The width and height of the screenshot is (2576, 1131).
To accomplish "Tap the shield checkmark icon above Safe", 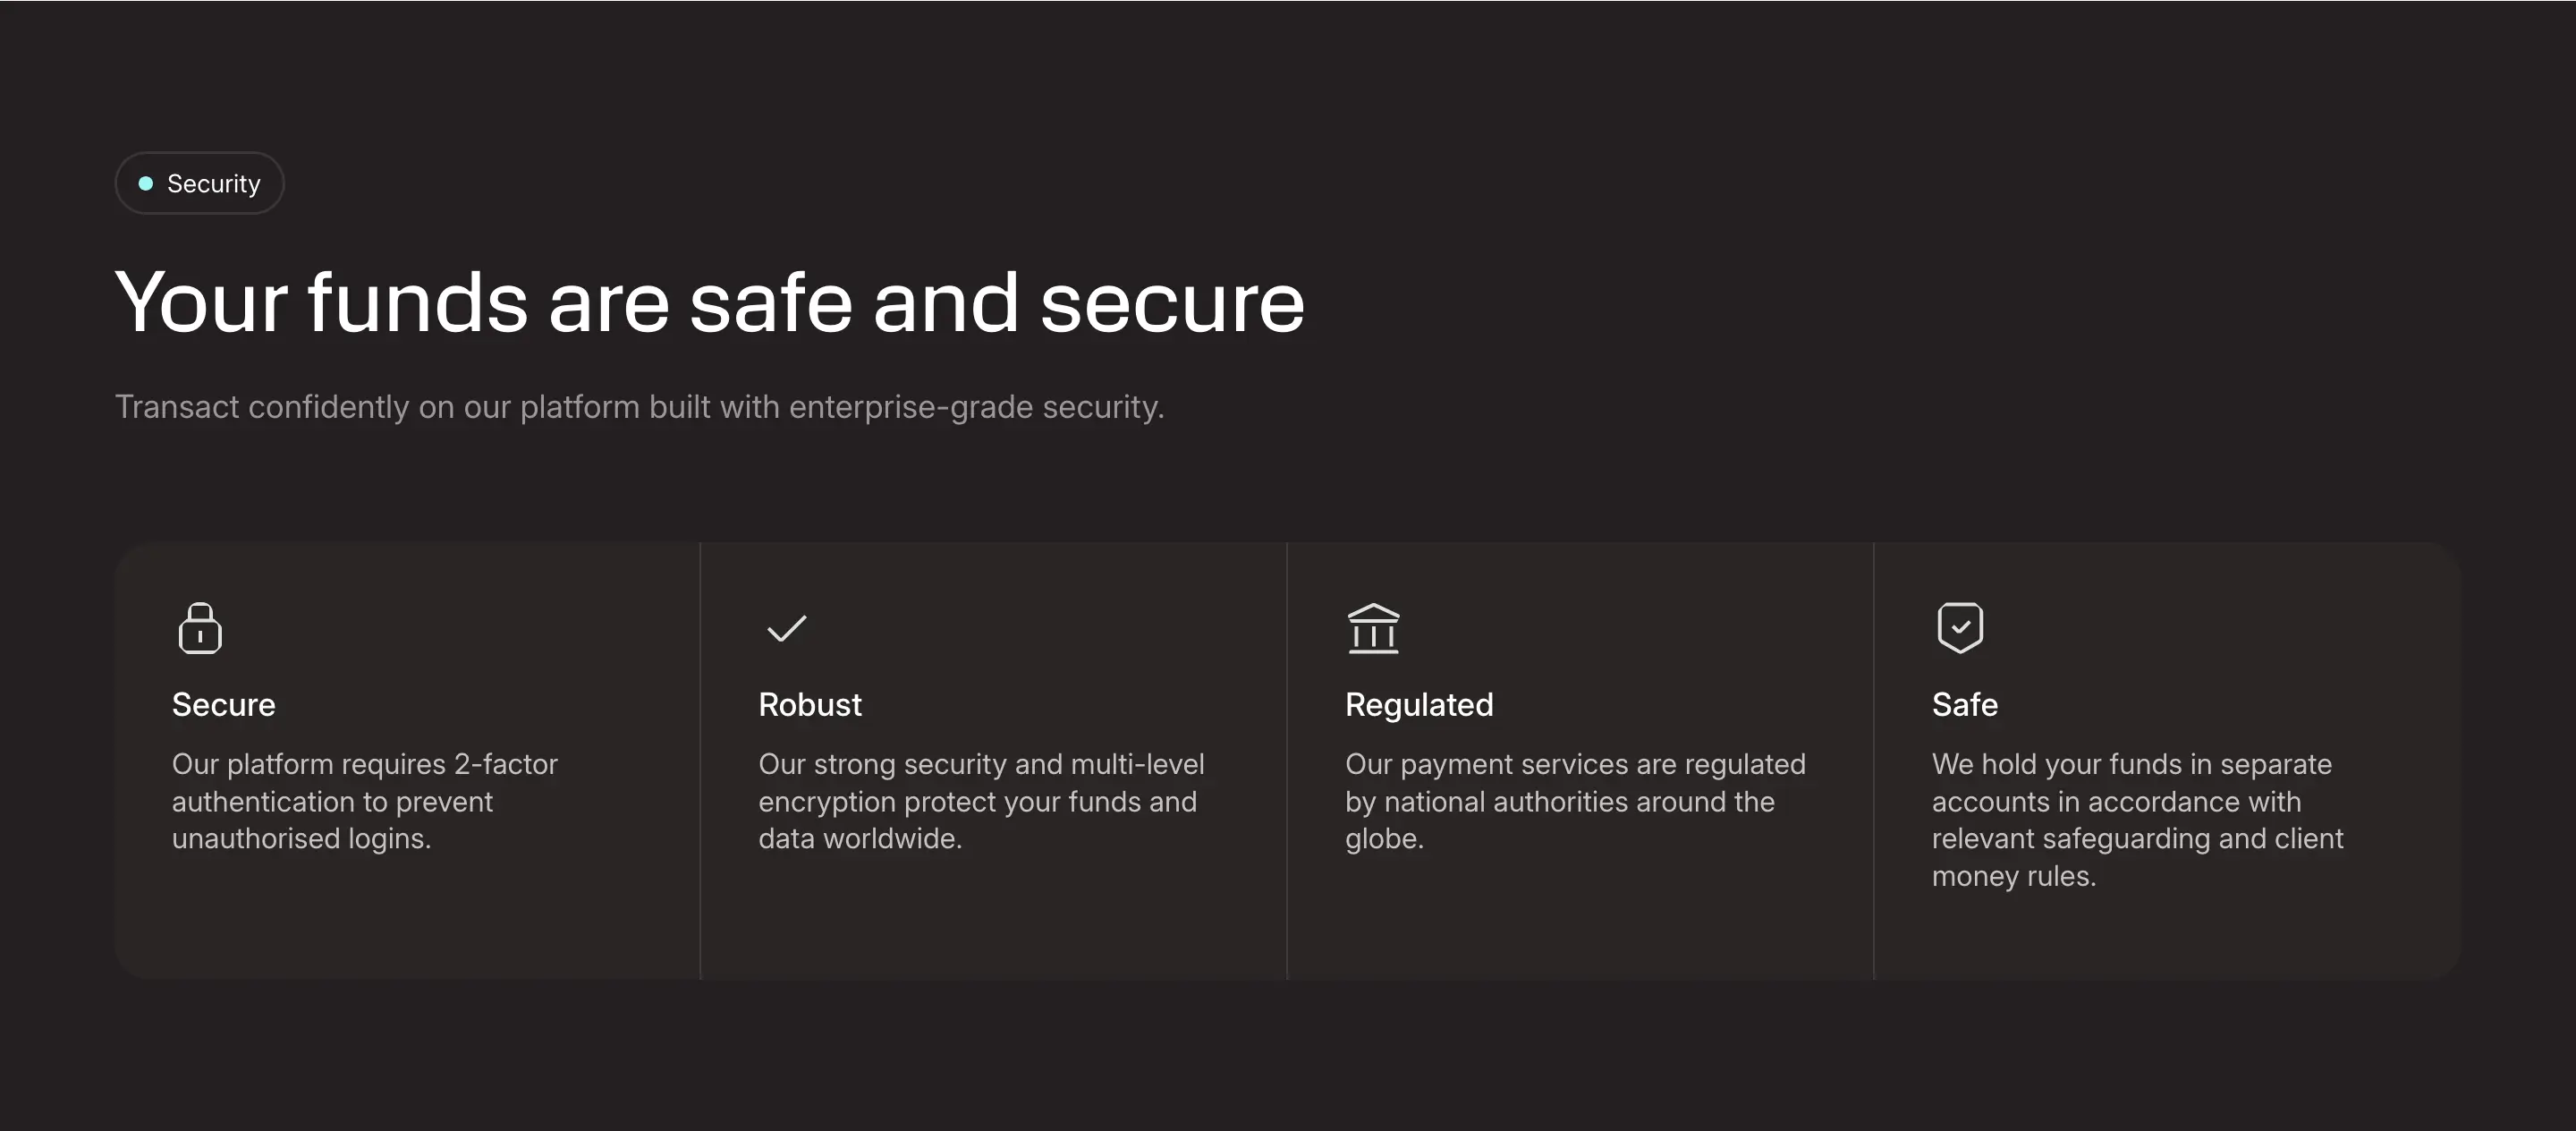I will [x=1960, y=628].
